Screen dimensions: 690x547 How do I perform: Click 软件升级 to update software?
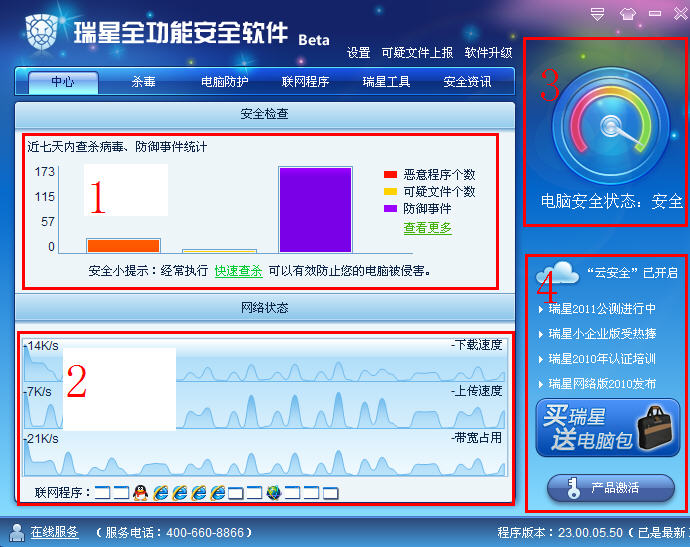488,53
